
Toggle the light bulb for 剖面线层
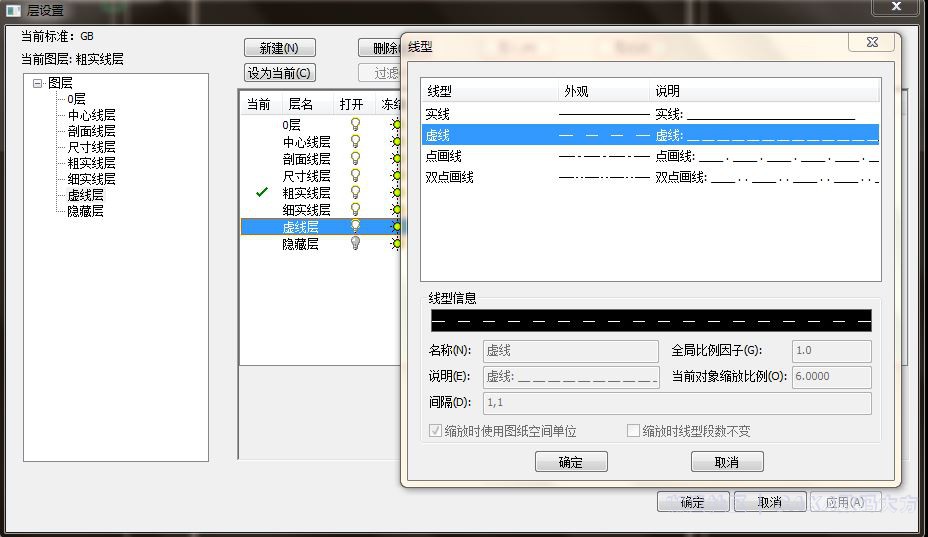click(x=355, y=159)
